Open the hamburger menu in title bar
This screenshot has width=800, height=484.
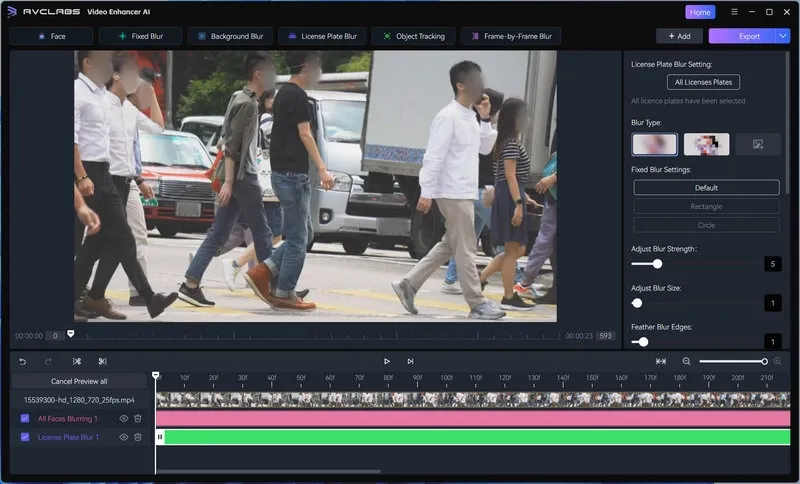[x=734, y=12]
